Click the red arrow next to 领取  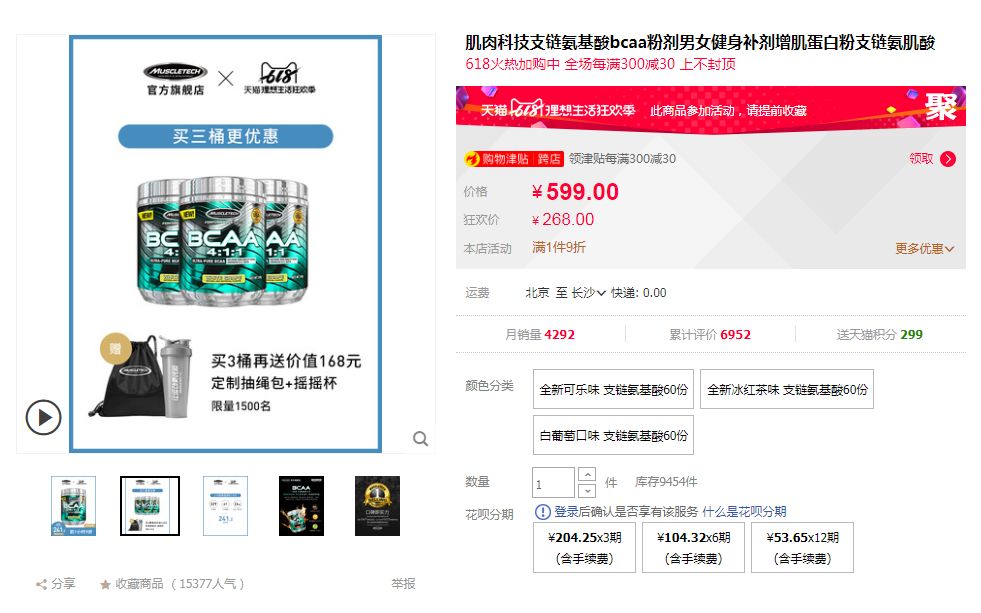tap(948, 159)
